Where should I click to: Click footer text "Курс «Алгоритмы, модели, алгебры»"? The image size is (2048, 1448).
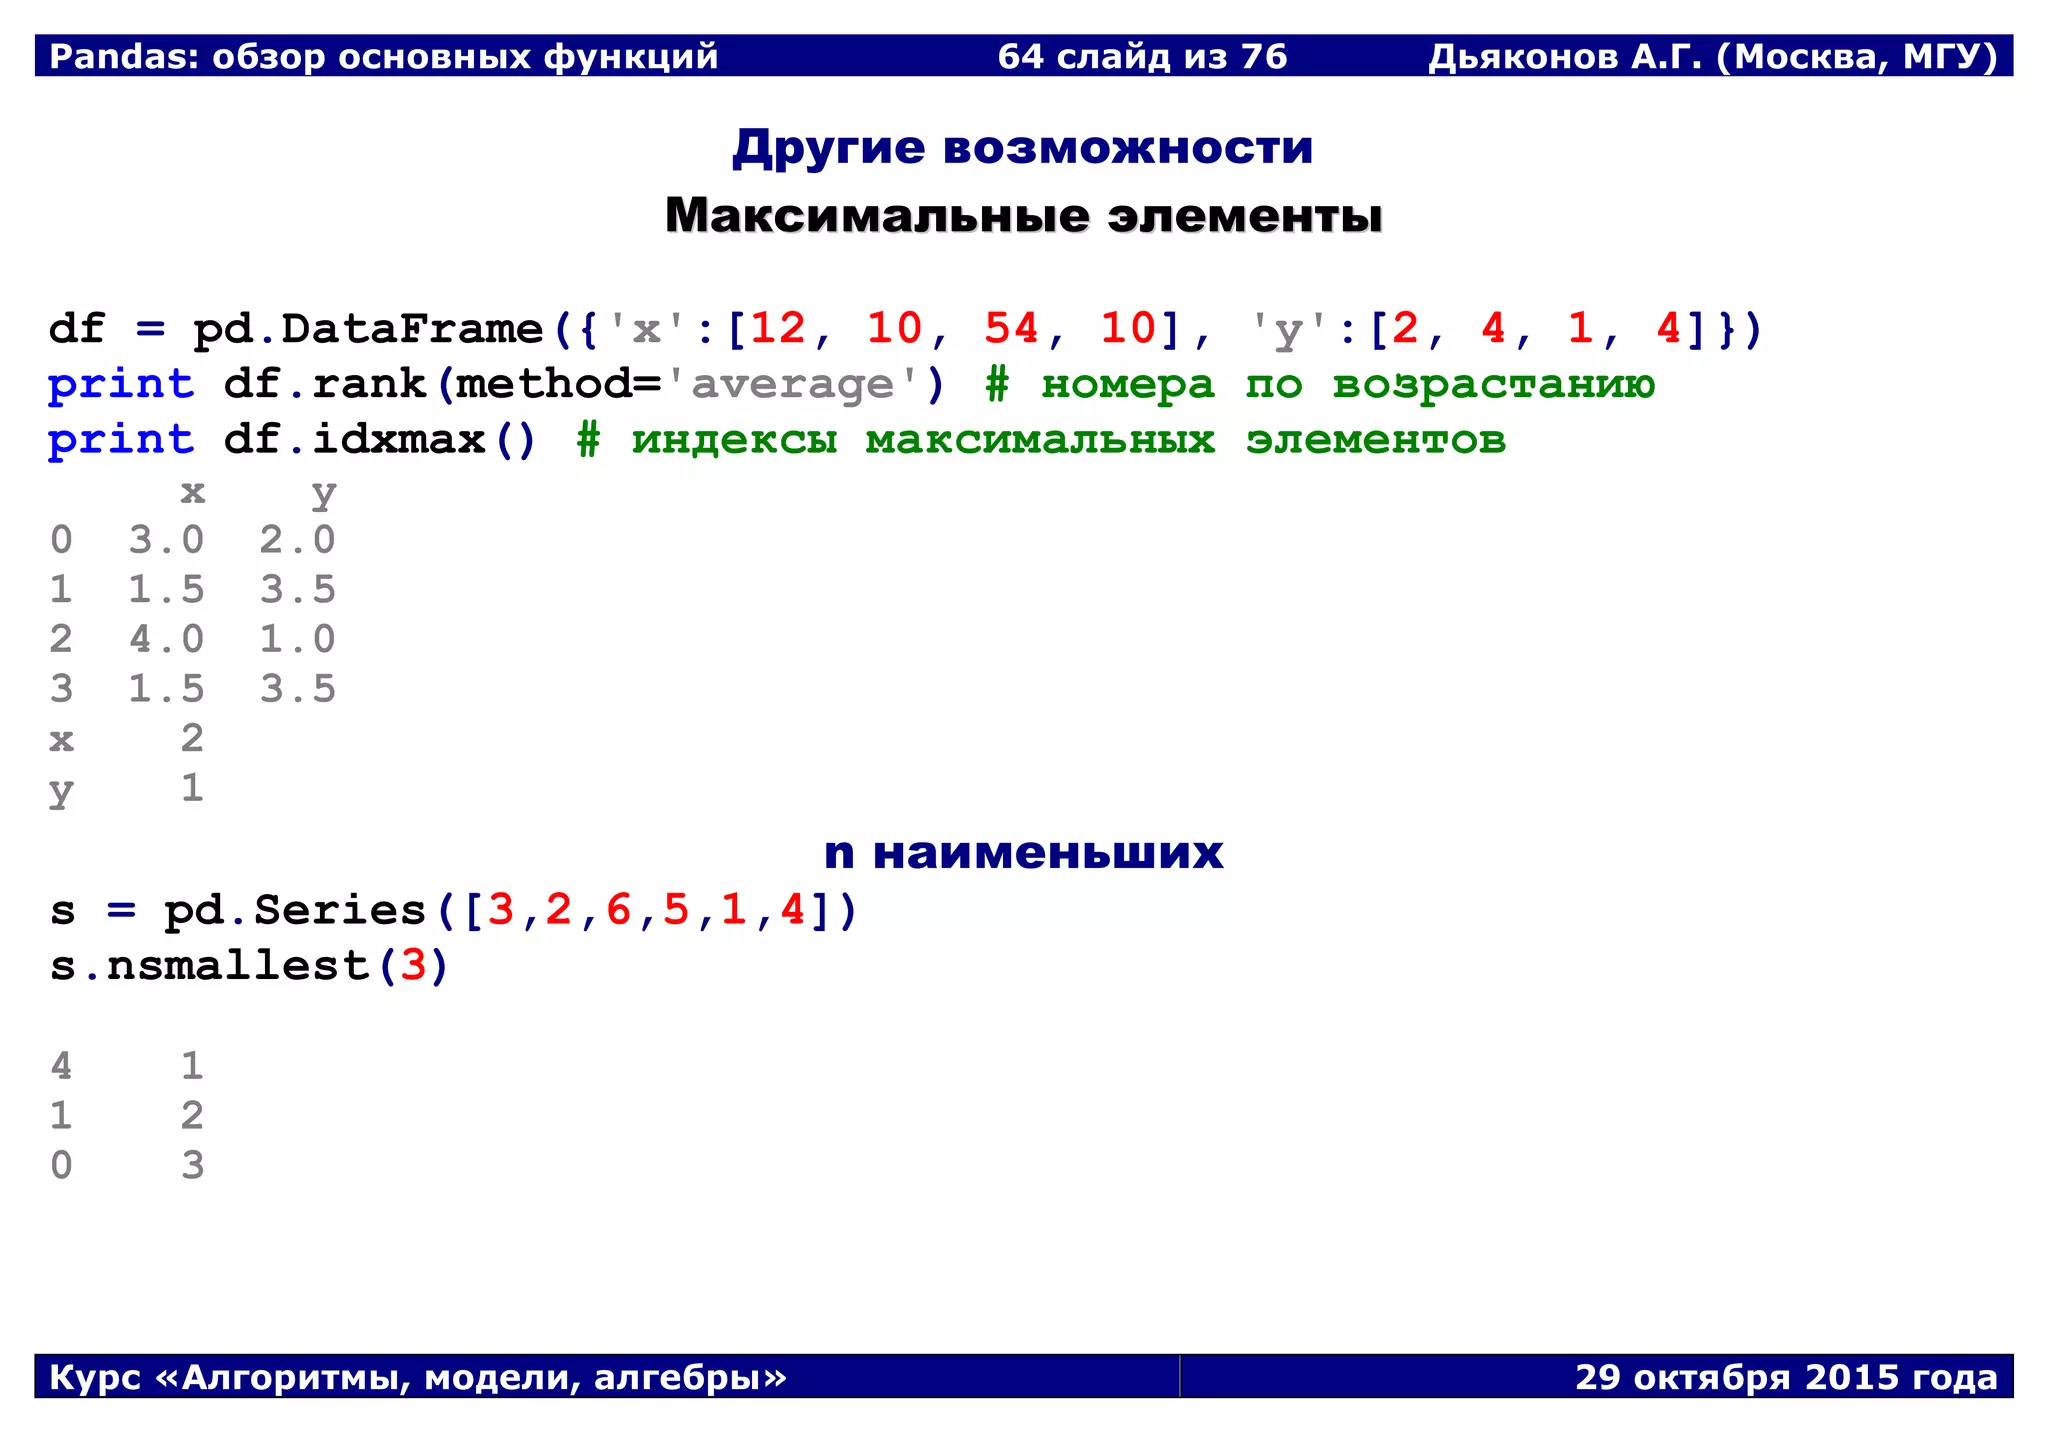418,1378
